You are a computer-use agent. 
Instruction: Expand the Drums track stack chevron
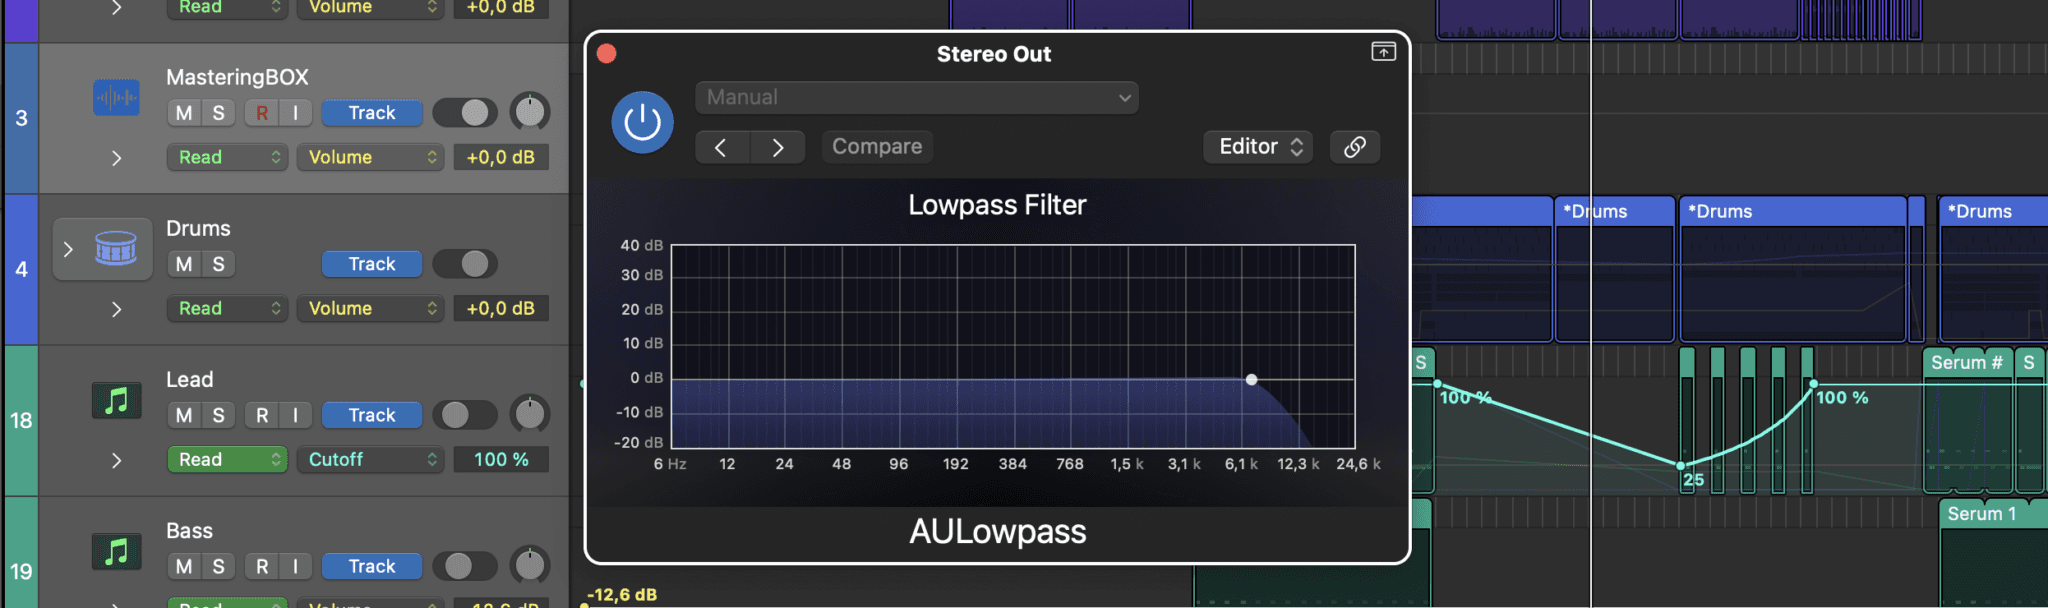pyautogui.click(x=68, y=249)
